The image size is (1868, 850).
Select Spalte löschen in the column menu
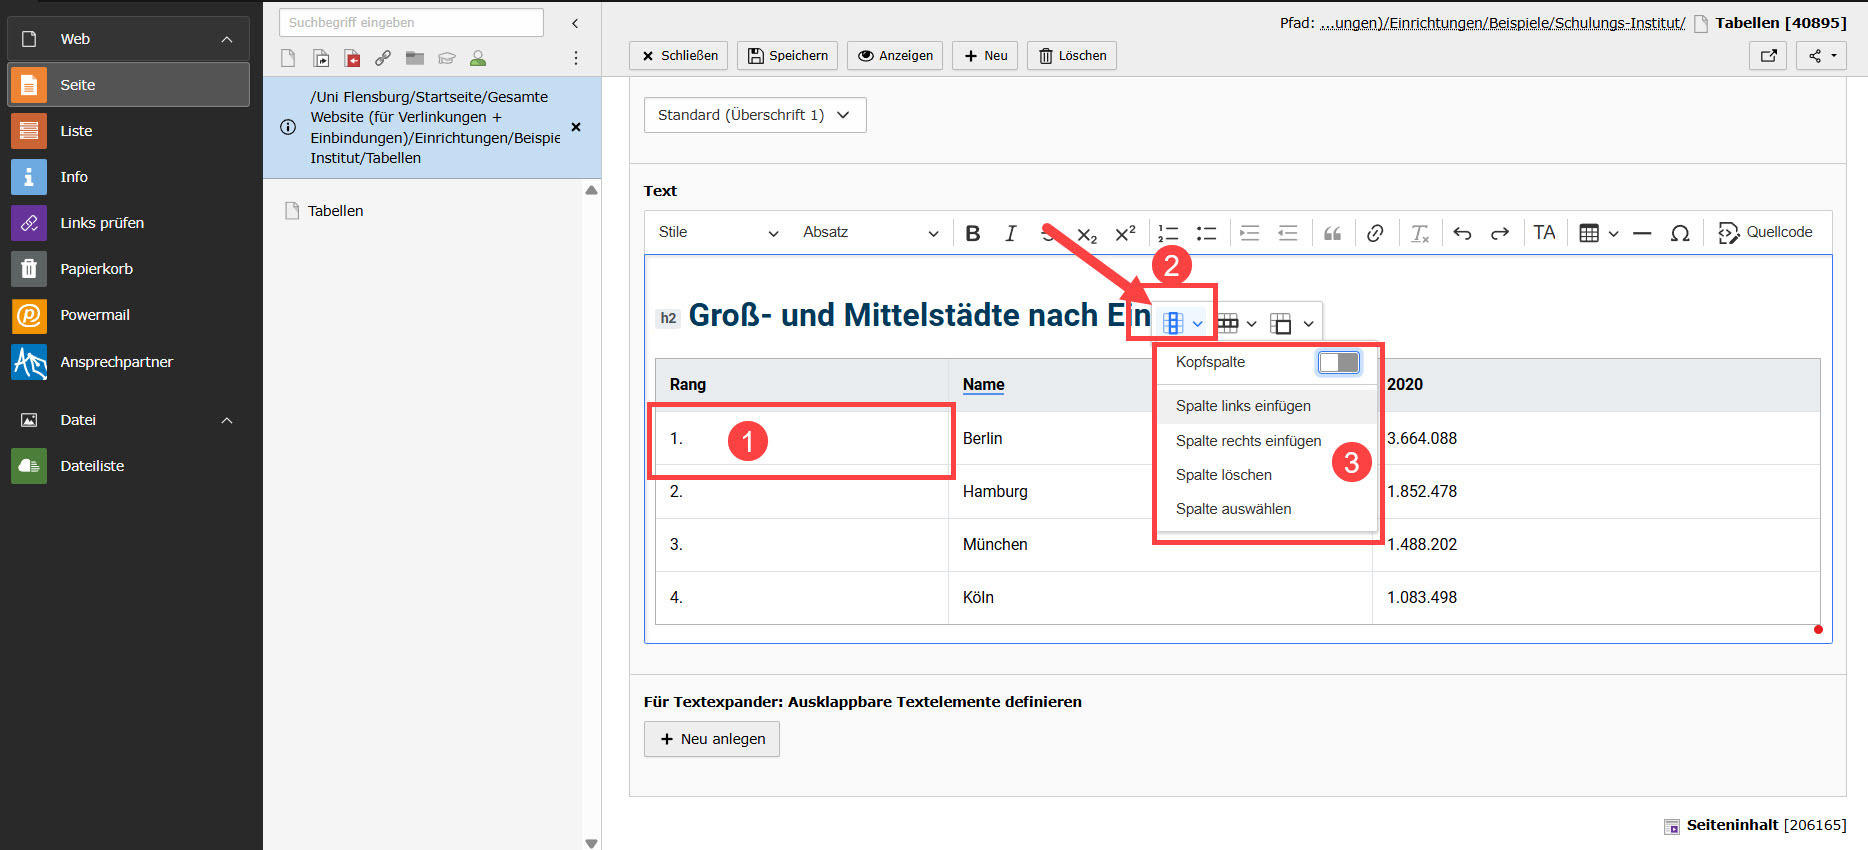click(1223, 475)
